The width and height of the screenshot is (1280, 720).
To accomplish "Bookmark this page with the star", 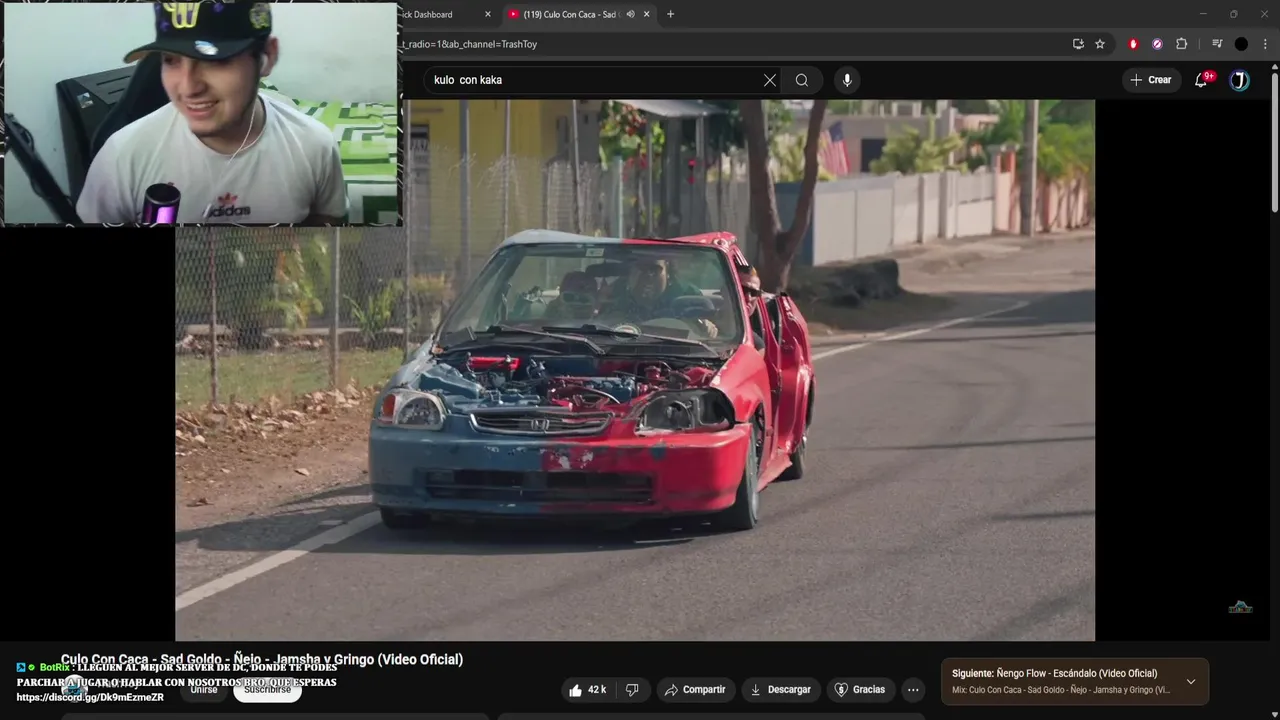I will pos(1100,44).
